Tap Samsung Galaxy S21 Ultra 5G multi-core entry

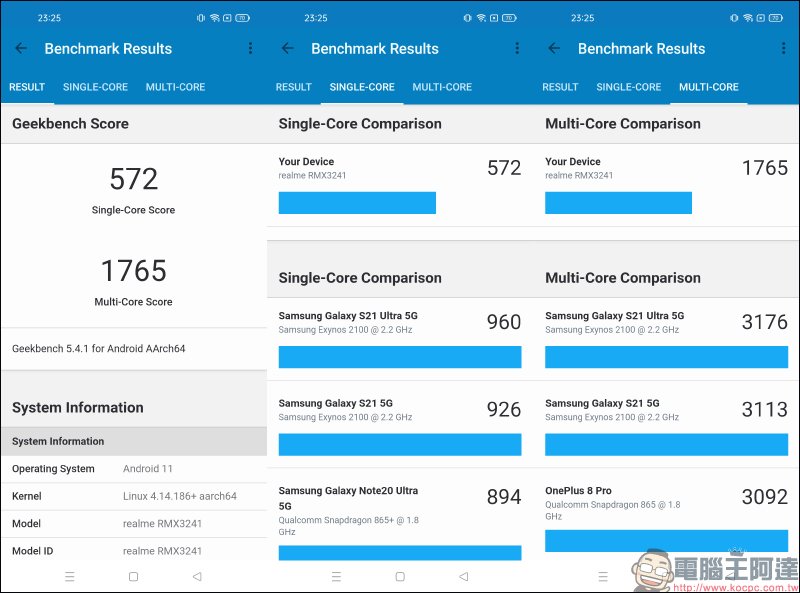click(666, 339)
